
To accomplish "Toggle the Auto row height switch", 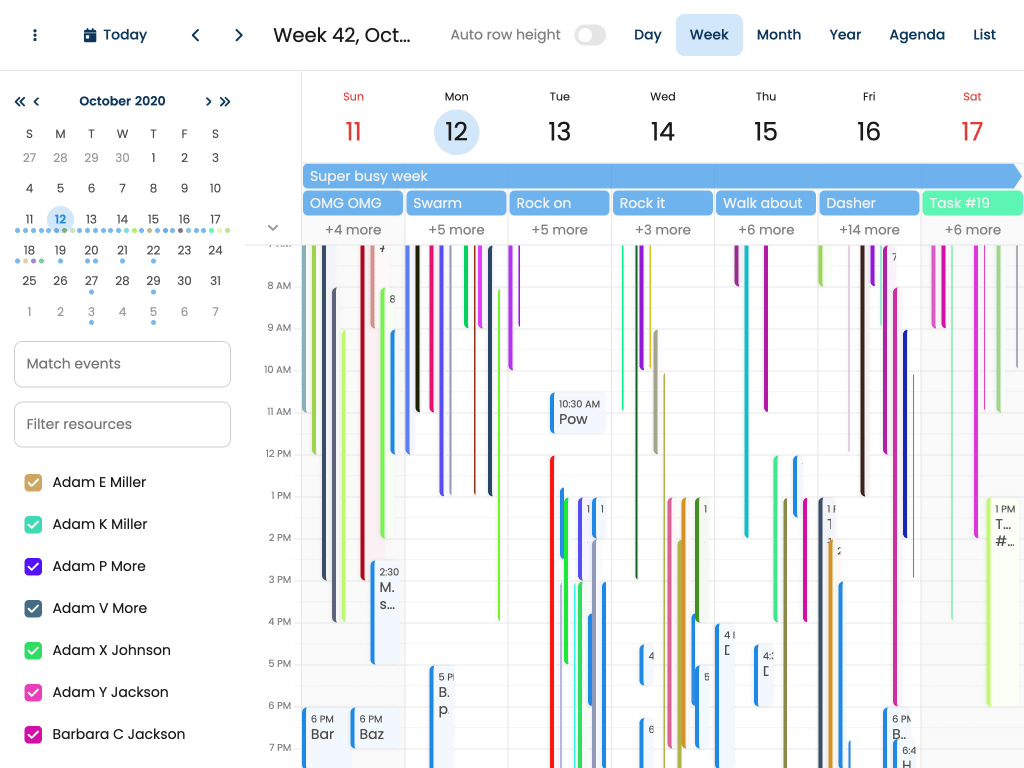I will click(590, 35).
